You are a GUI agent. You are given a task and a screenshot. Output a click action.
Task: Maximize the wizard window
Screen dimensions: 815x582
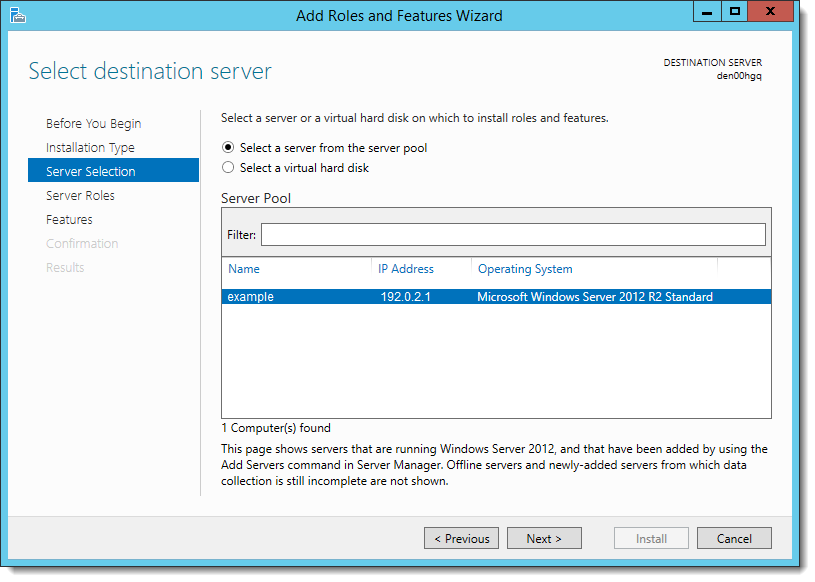point(734,11)
